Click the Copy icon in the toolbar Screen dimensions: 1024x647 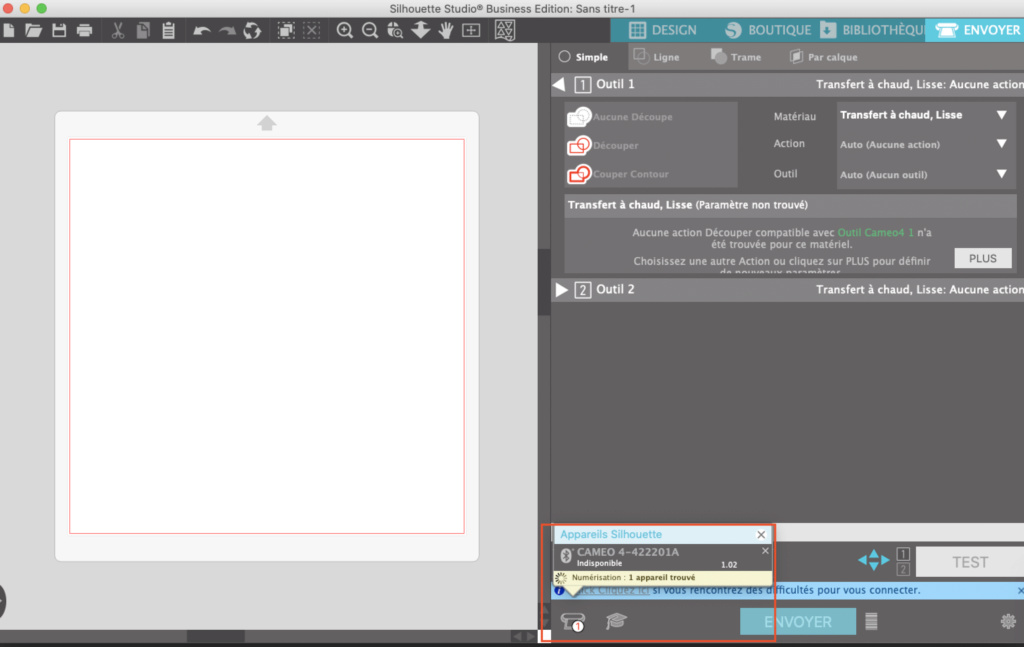(x=143, y=30)
